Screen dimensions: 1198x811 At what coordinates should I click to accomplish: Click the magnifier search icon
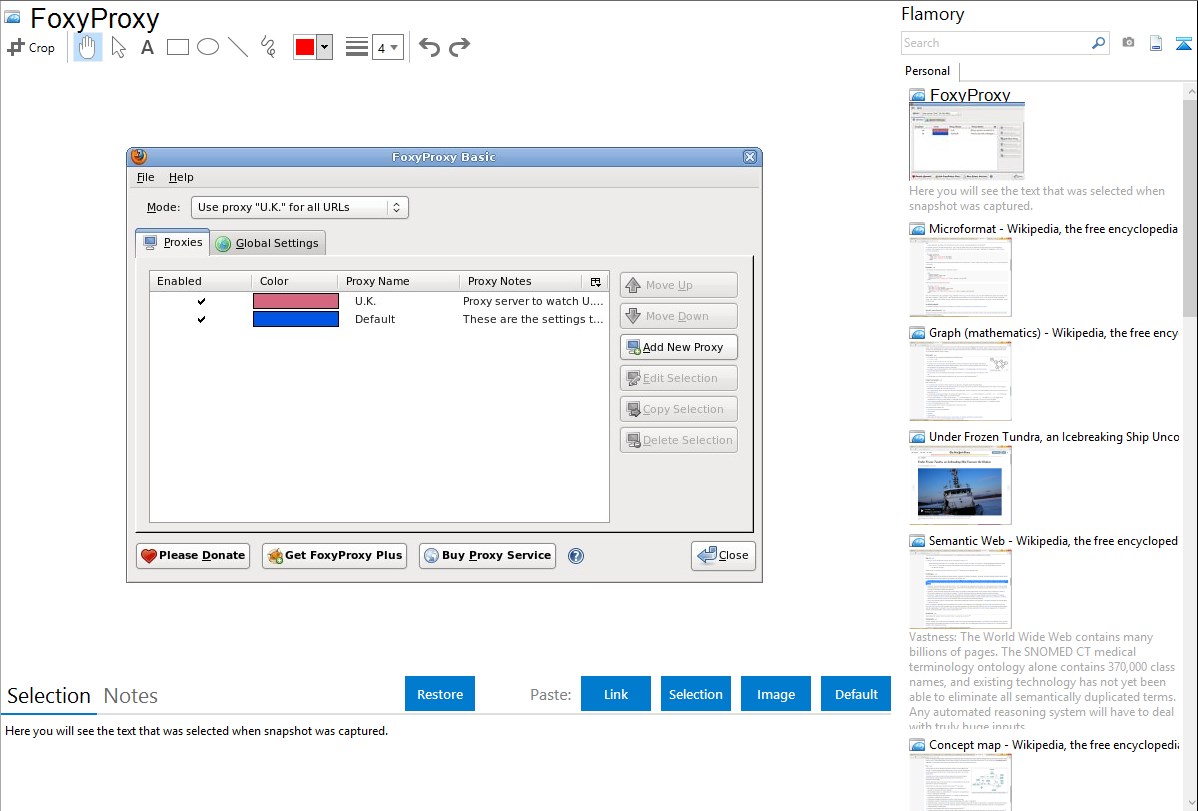point(1098,43)
